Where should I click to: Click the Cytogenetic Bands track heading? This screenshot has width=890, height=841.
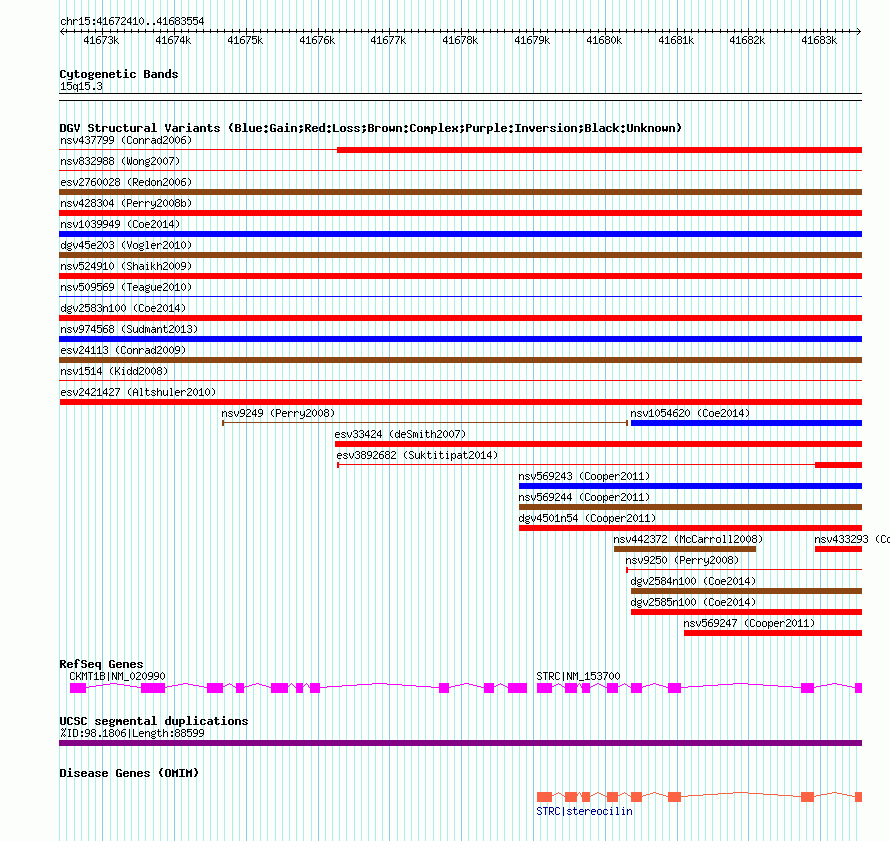(x=119, y=74)
